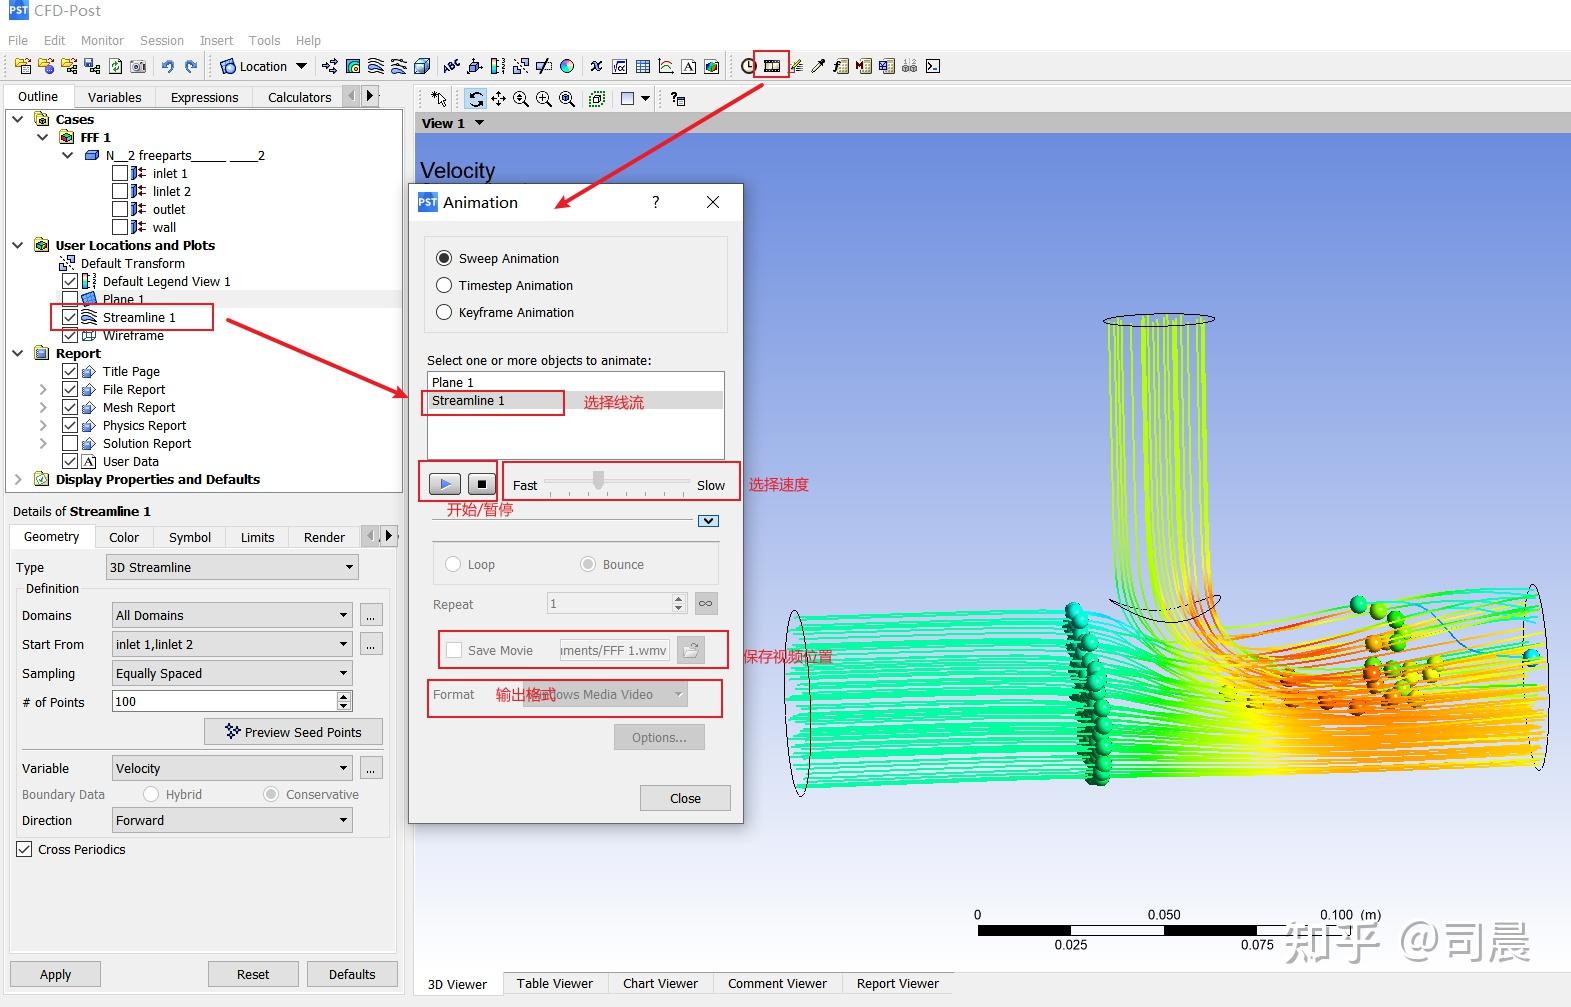Uncheck the Streamline 1 visibility checkbox
This screenshot has height=1007, width=1571.
point(70,317)
